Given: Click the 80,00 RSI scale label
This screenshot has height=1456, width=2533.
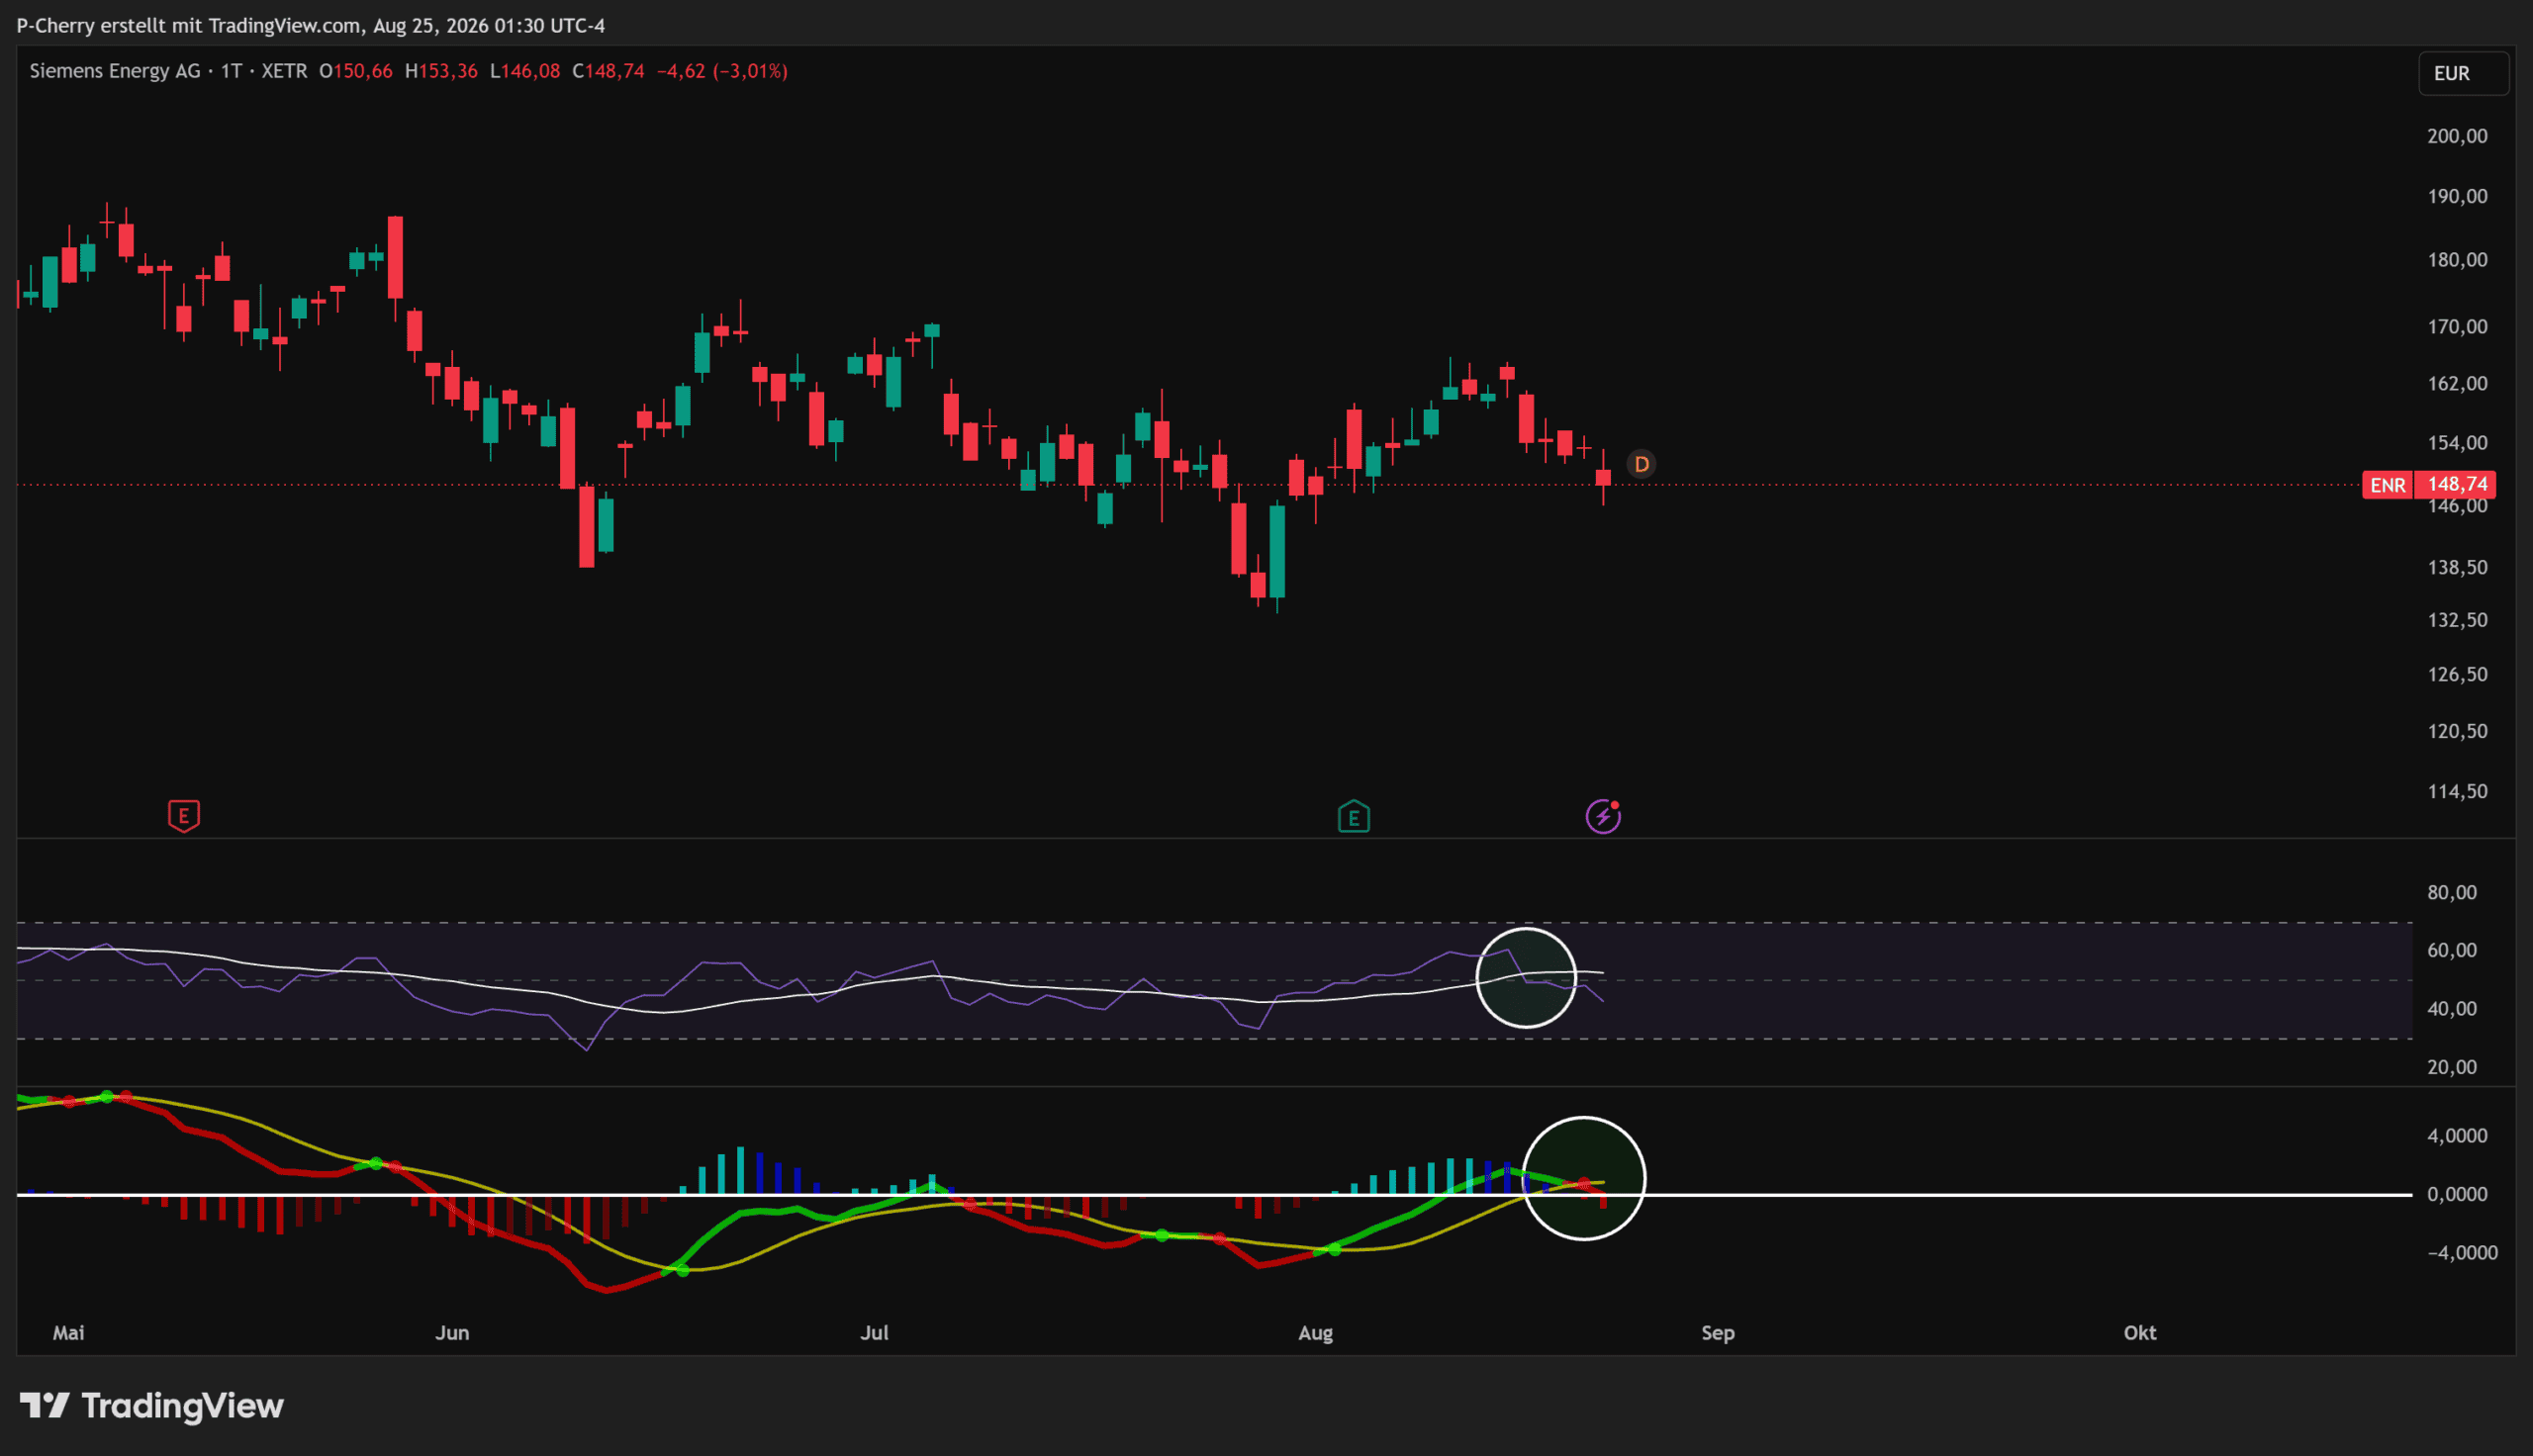Looking at the screenshot, I should tap(2452, 892).
